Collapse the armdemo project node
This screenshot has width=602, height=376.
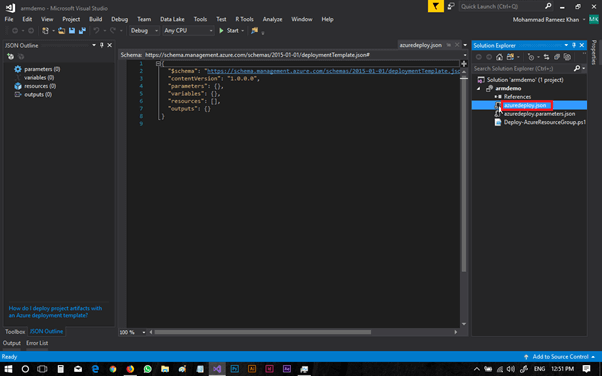479,88
